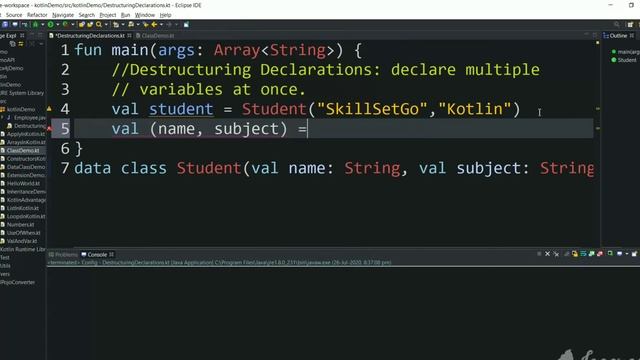
Task: Click the Quick Access search icon
Action: click(x=616, y=24)
